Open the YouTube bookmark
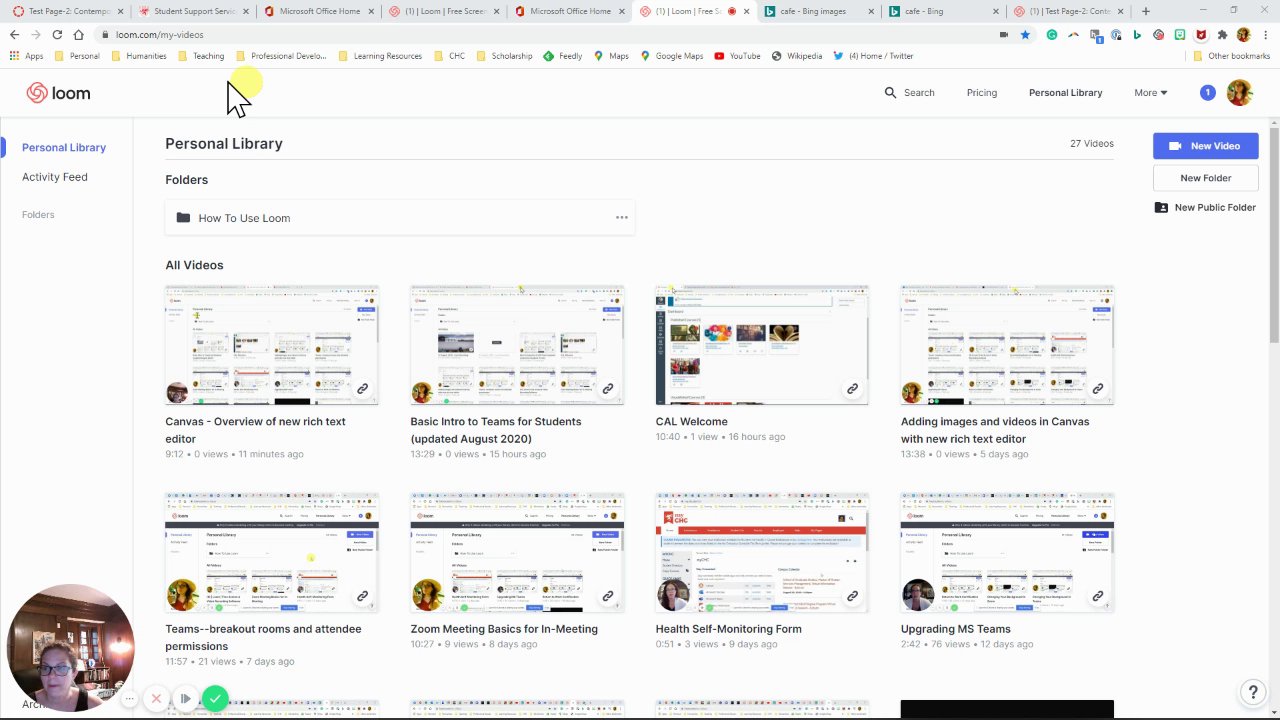 [738, 56]
